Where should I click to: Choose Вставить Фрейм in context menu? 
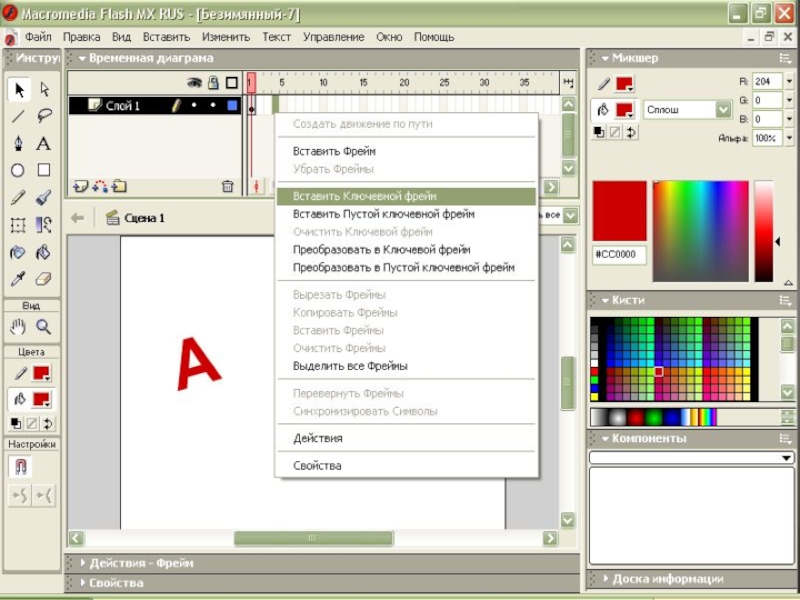click(x=407, y=152)
